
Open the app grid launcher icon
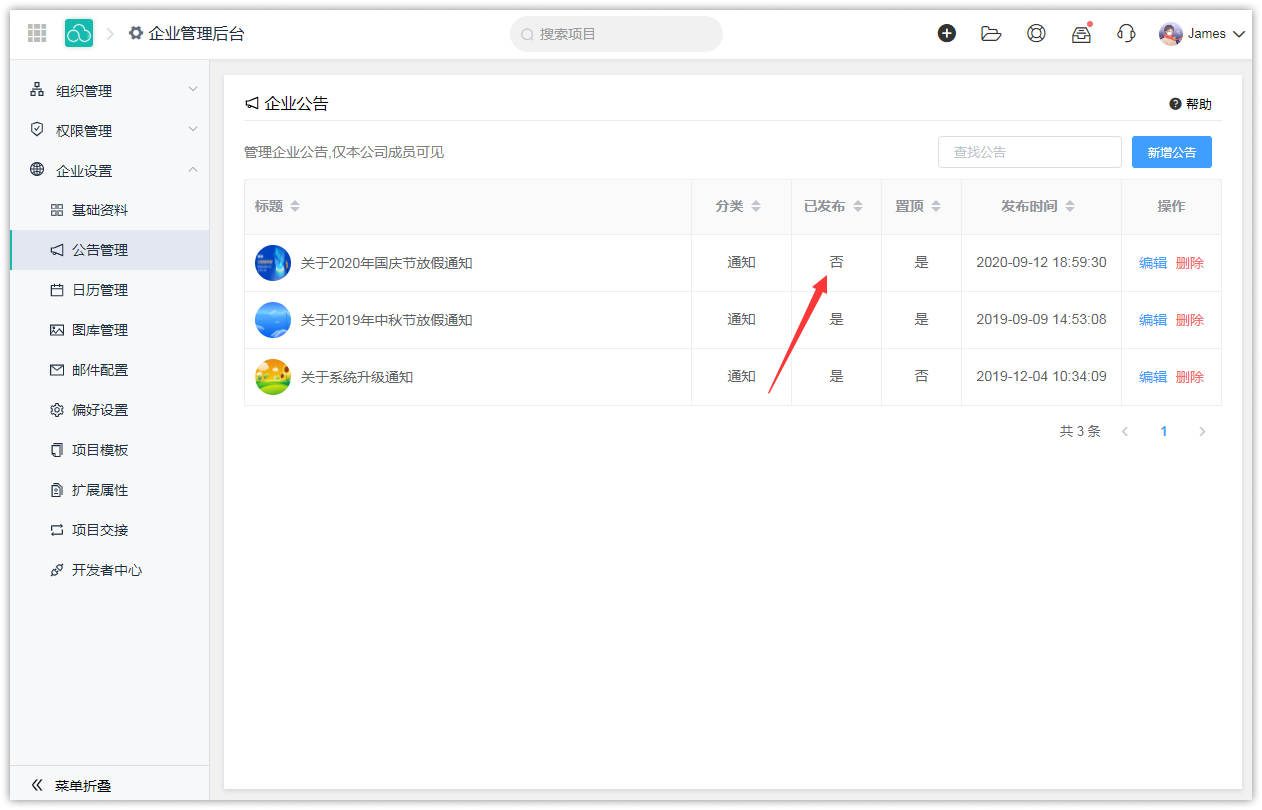click(37, 33)
